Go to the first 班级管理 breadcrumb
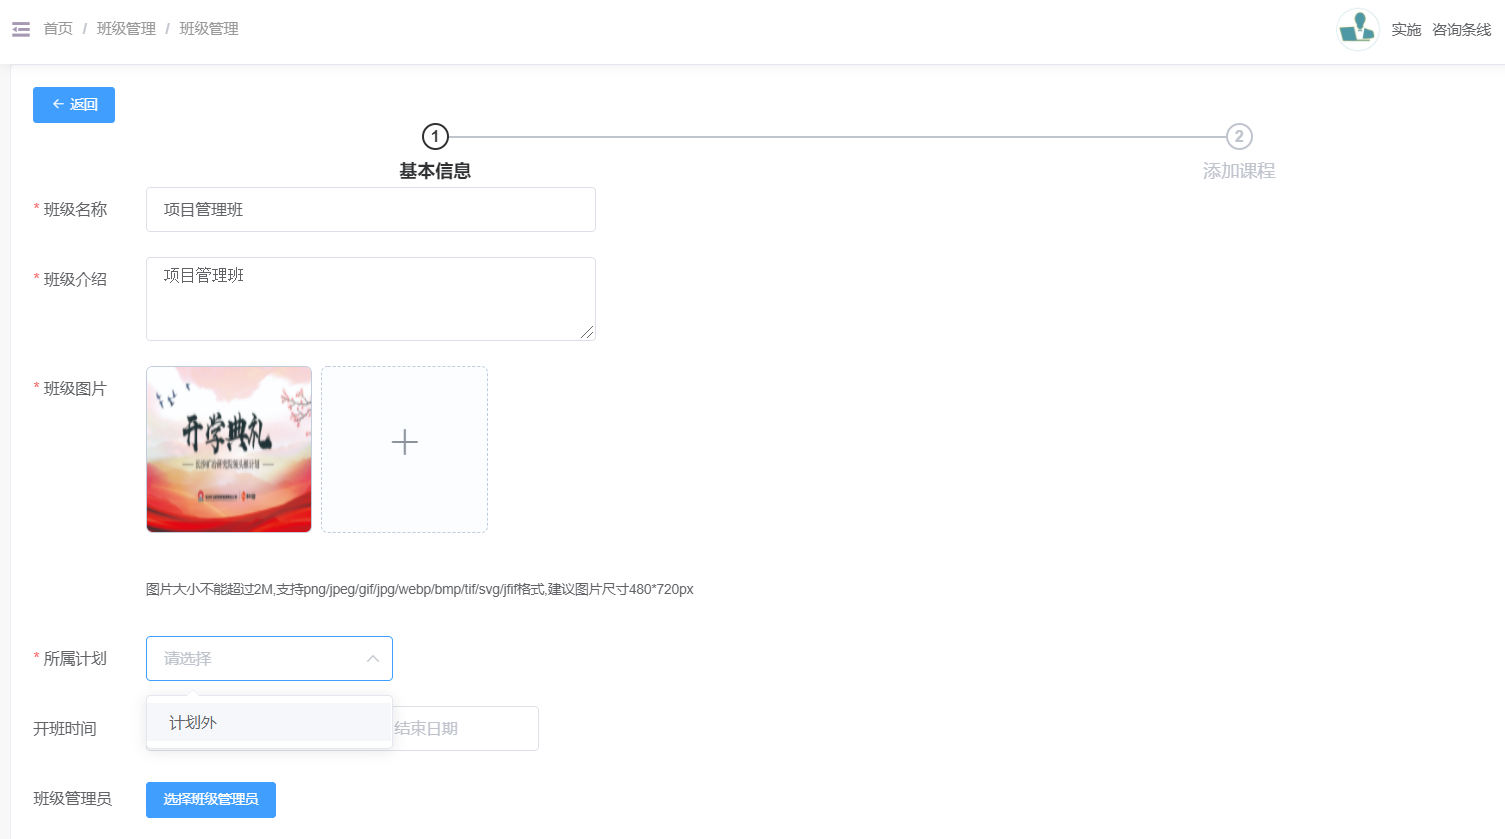The height and width of the screenshot is (839, 1505). click(126, 29)
